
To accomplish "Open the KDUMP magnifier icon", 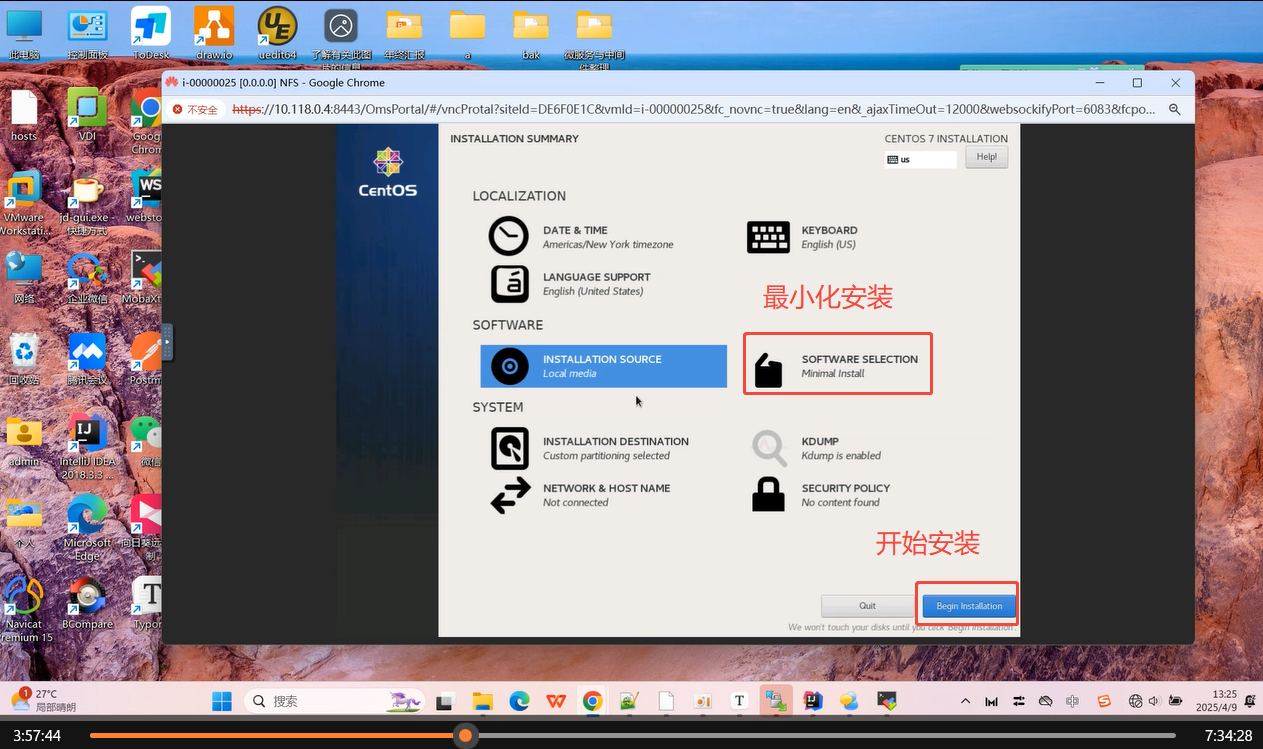I will pyautogui.click(x=768, y=448).
